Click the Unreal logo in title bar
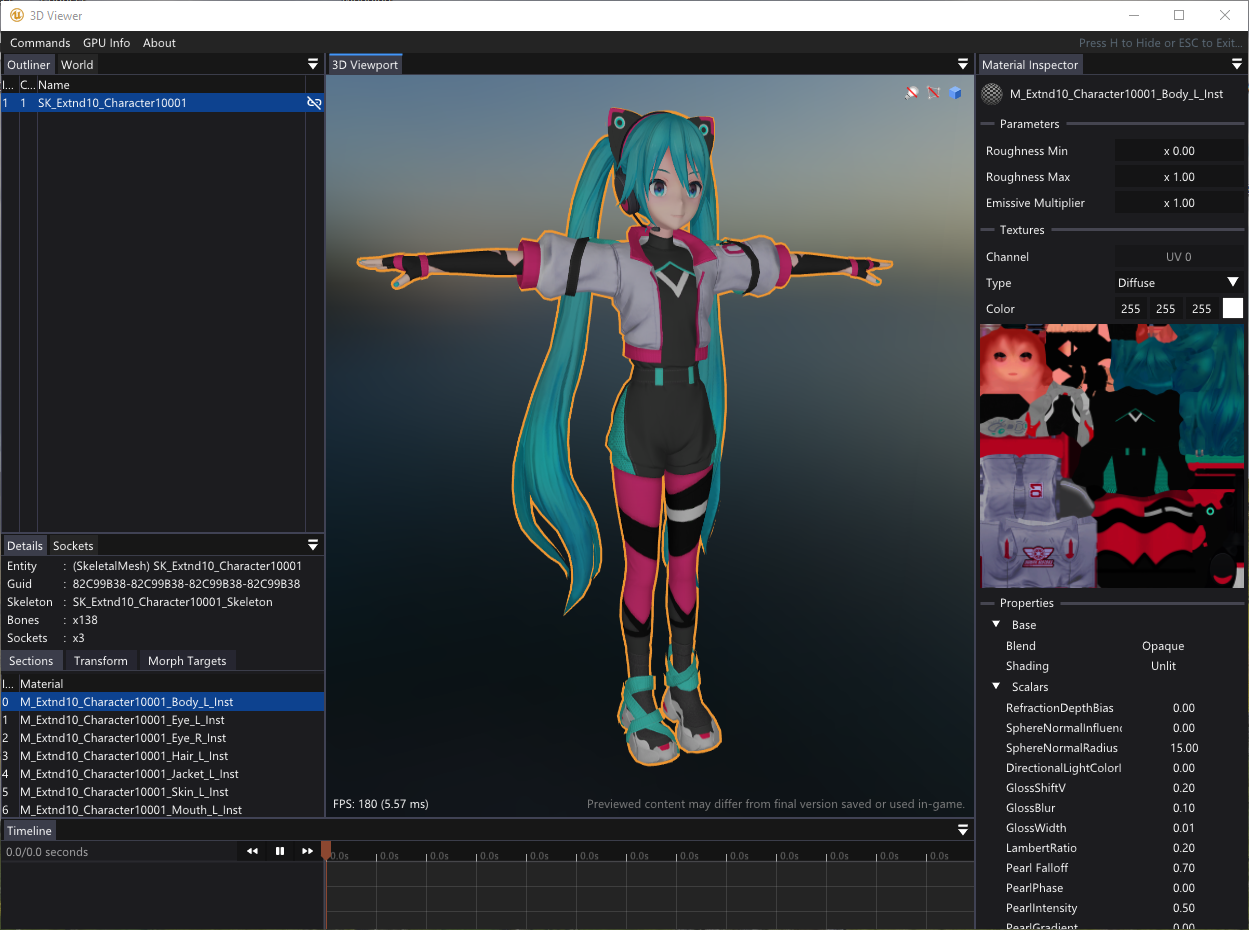 pyautogui.click(x=17, y=15)
